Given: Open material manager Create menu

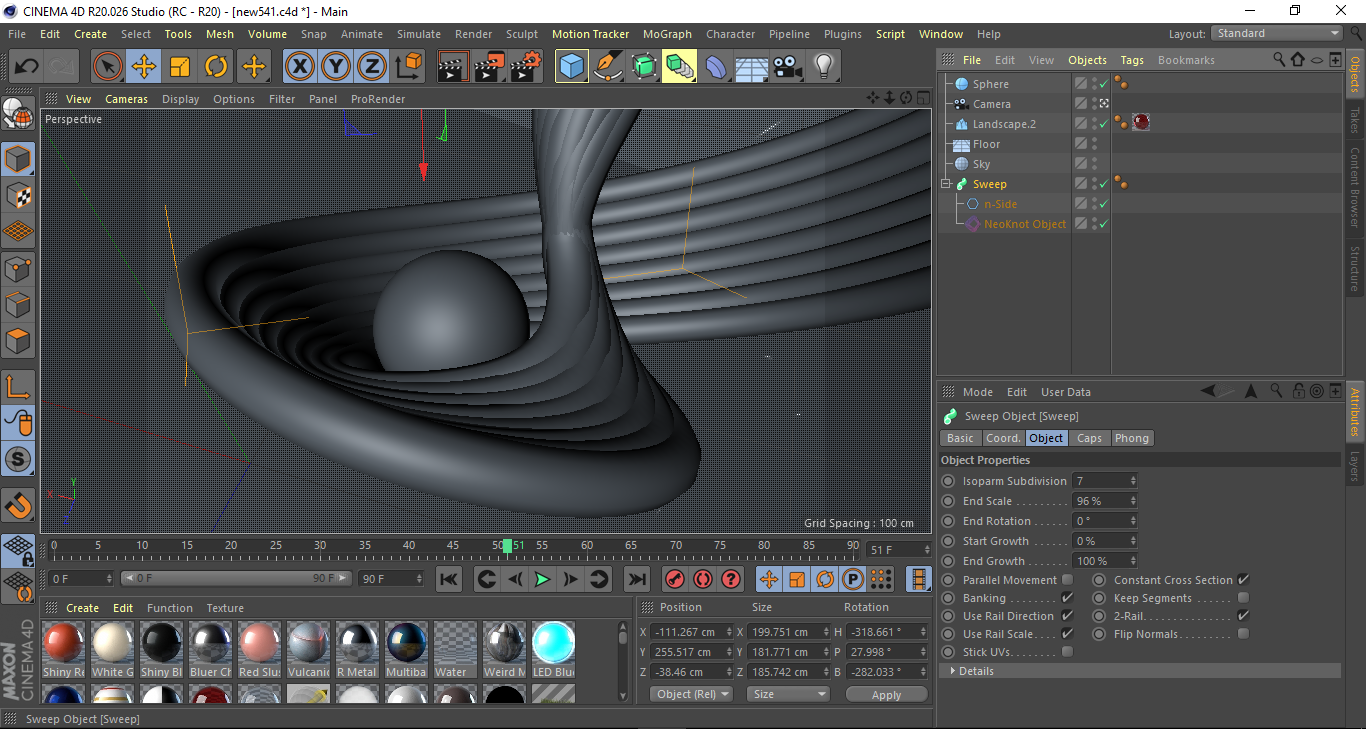Looking at the screenshot, I should click(82, 608).
